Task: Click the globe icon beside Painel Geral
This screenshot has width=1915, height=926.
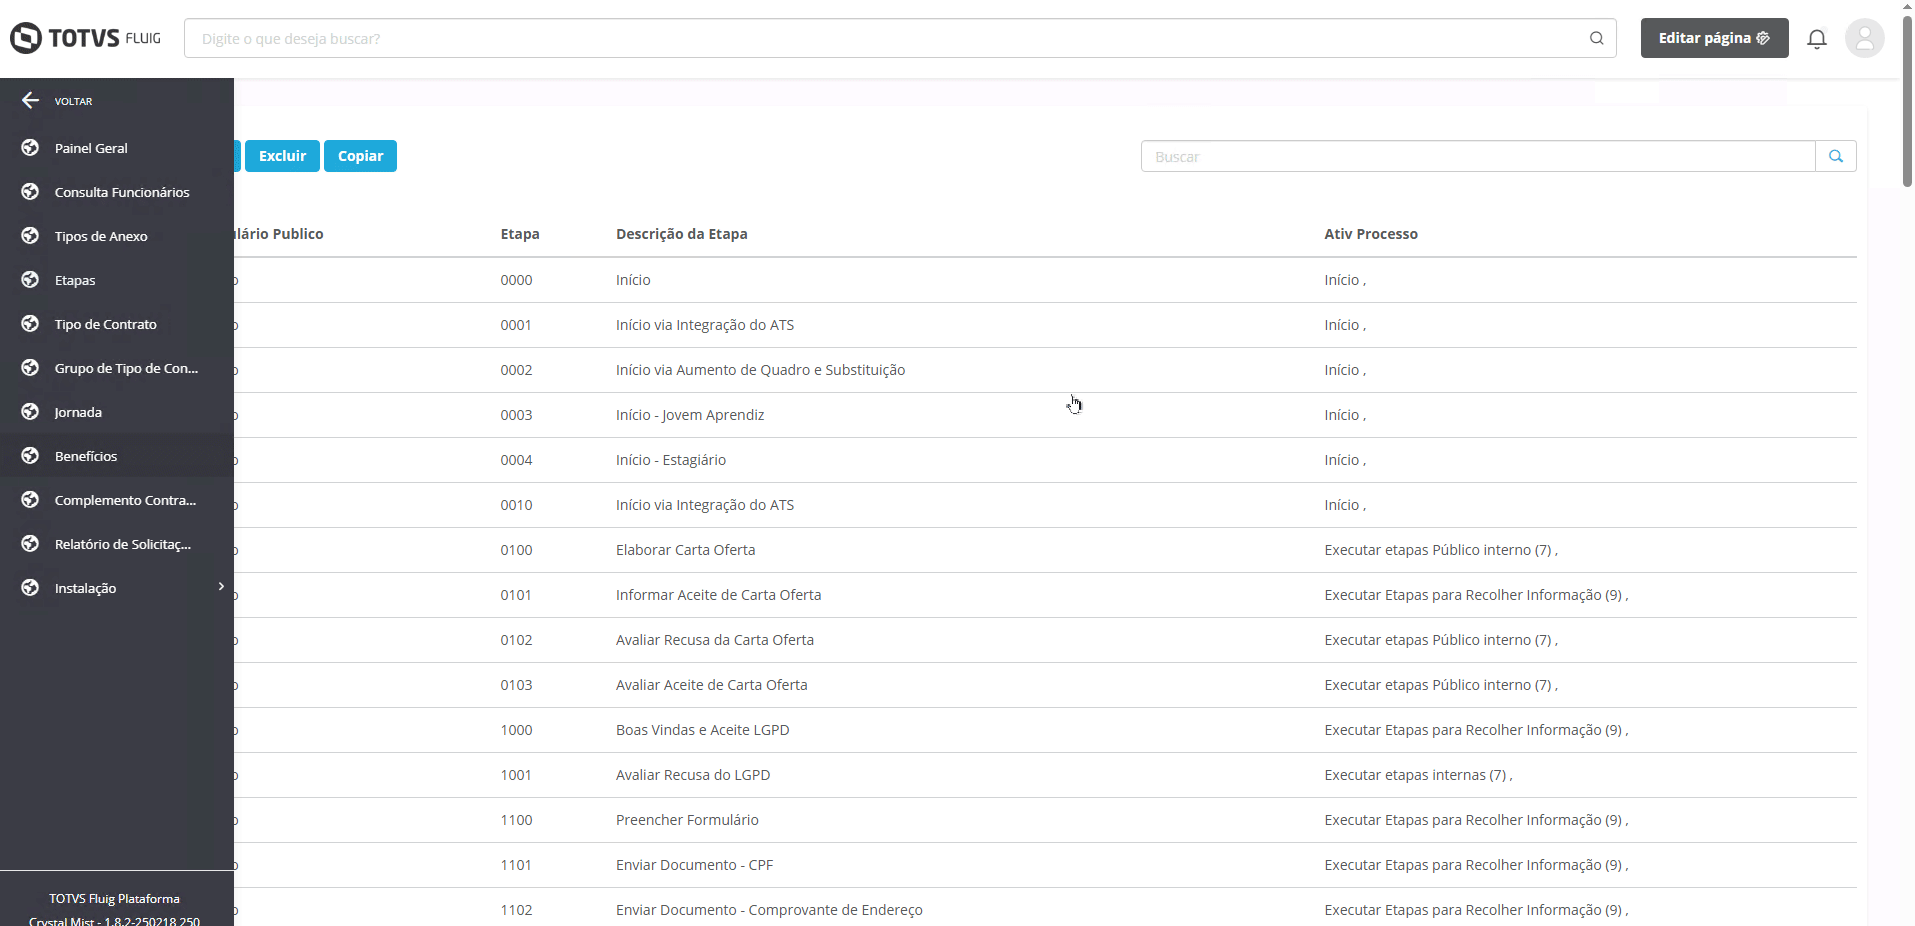Action: click(x=30, y=147)
